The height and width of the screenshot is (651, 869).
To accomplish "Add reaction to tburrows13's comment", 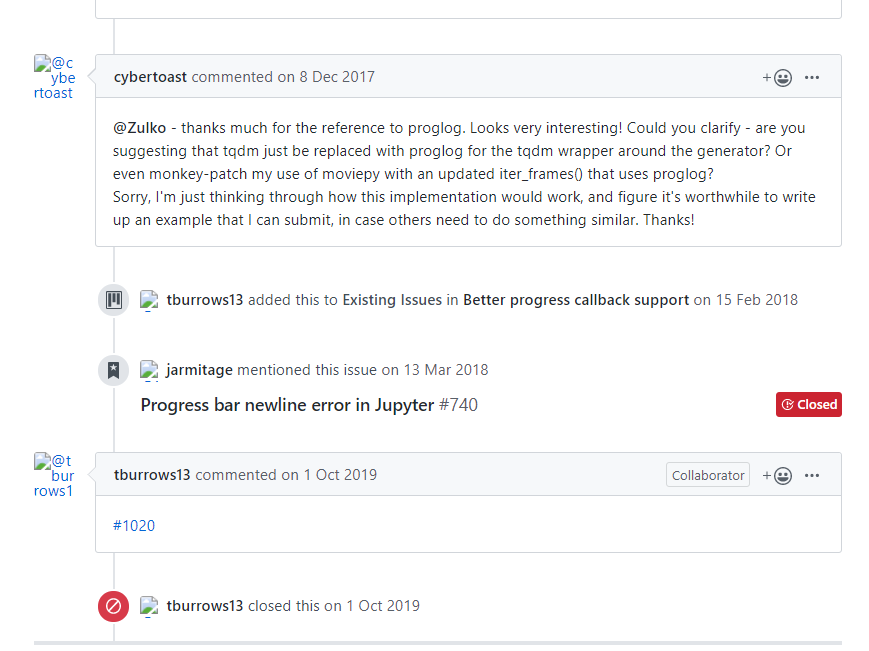I will point(777,475).
